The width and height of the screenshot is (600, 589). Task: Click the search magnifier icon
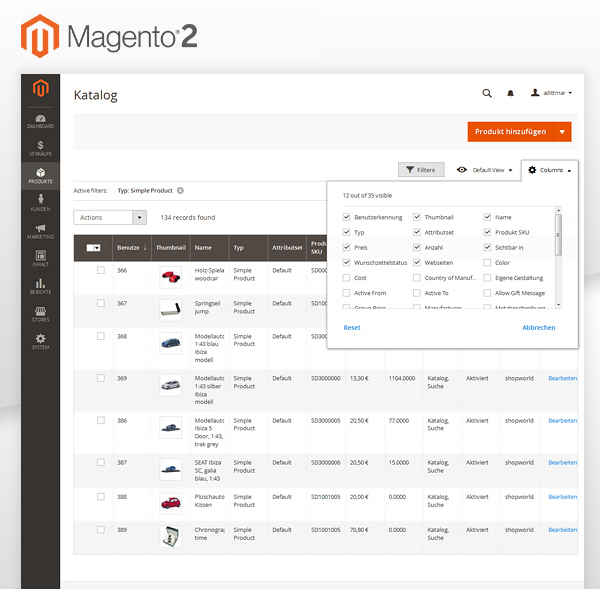click(x=487, y=93)
